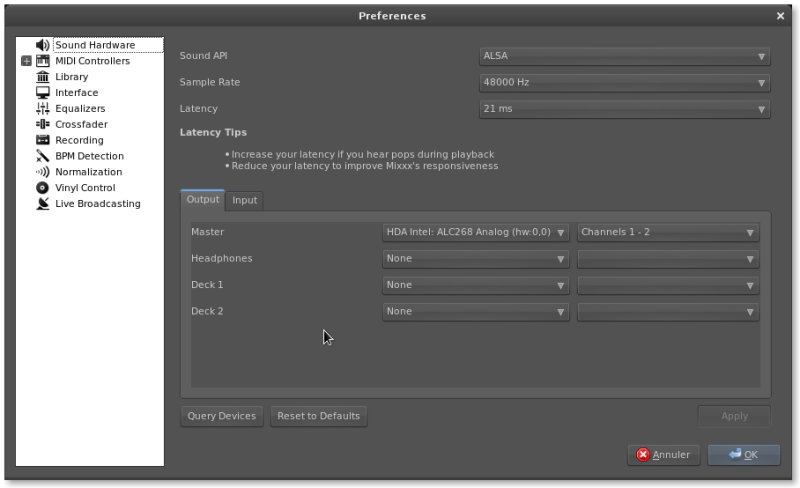Image resolution: width=800 pixels, height=488 pixels.
Task: Open the MIDI Controllers preferences page
Action: coord(92,61)
